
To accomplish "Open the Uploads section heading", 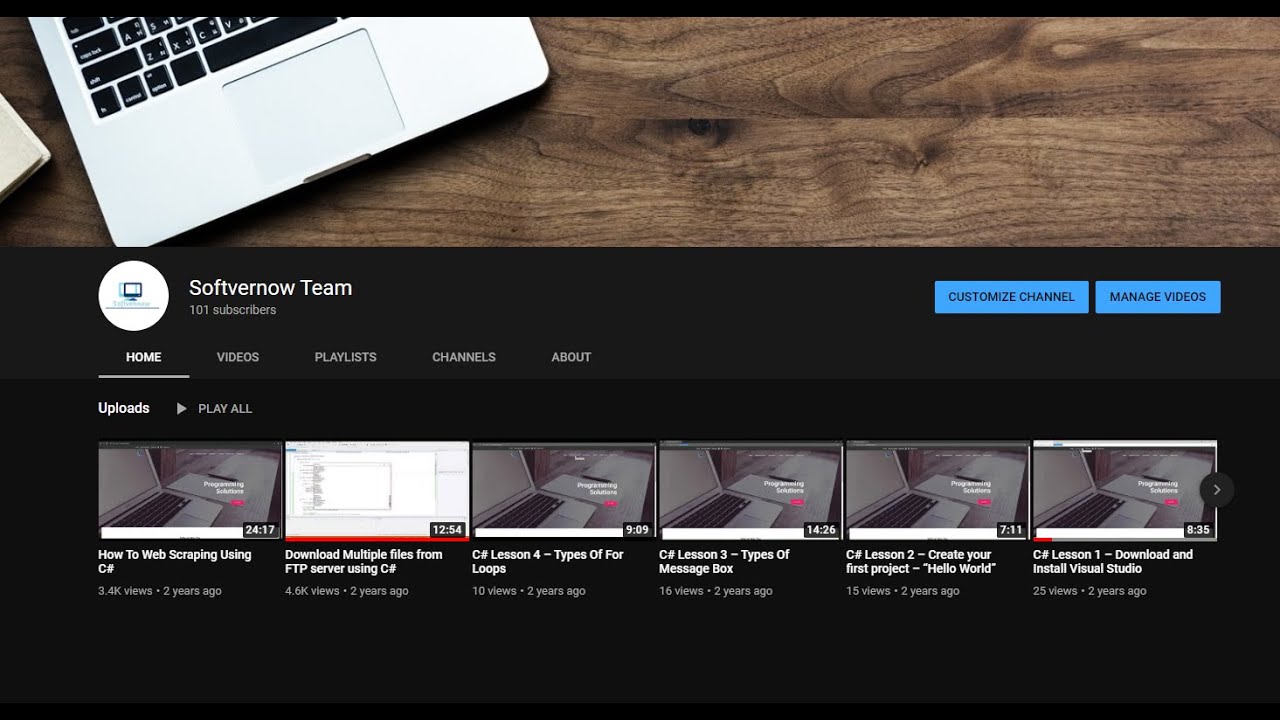I will click(124, 408).
